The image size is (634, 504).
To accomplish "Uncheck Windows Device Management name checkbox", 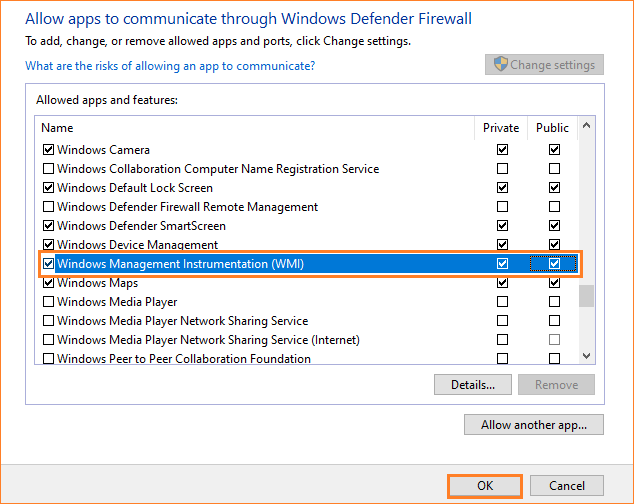I will click(x=49, y=245).
